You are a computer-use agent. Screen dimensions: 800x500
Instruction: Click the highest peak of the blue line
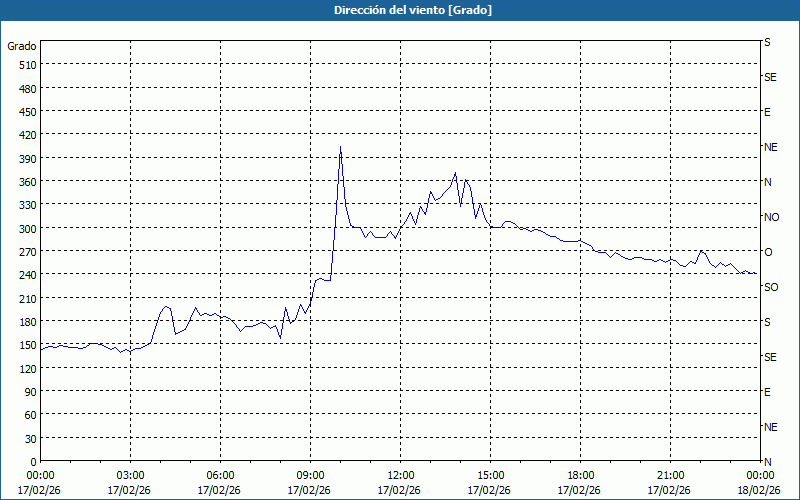click(x=340, y=147)
